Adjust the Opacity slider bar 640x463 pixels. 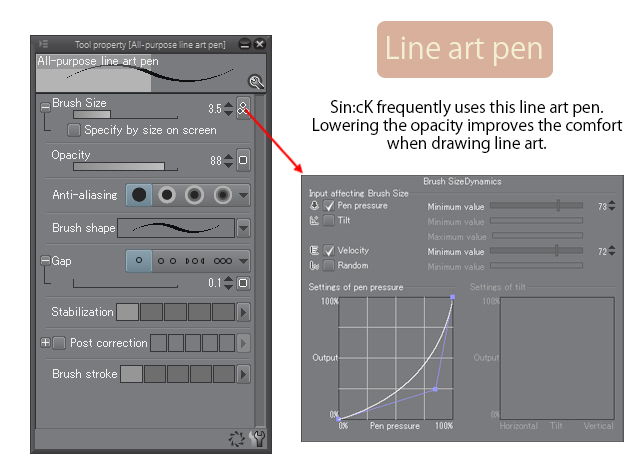125,167
